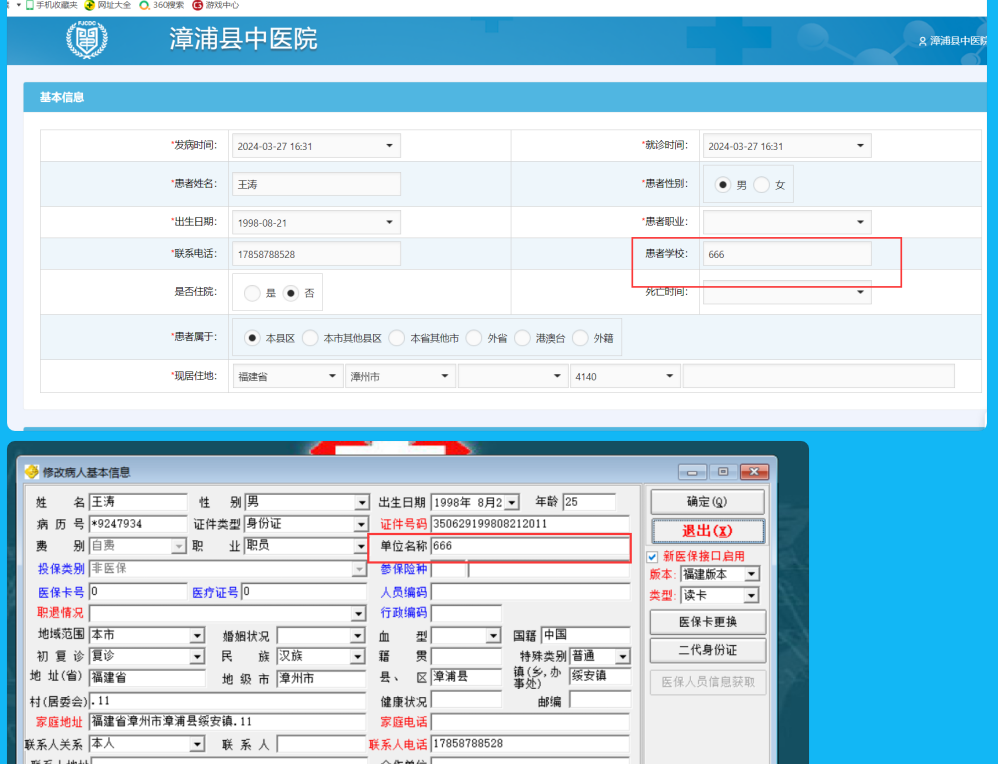Click the 年龄 field showing 25

point(589,502)
